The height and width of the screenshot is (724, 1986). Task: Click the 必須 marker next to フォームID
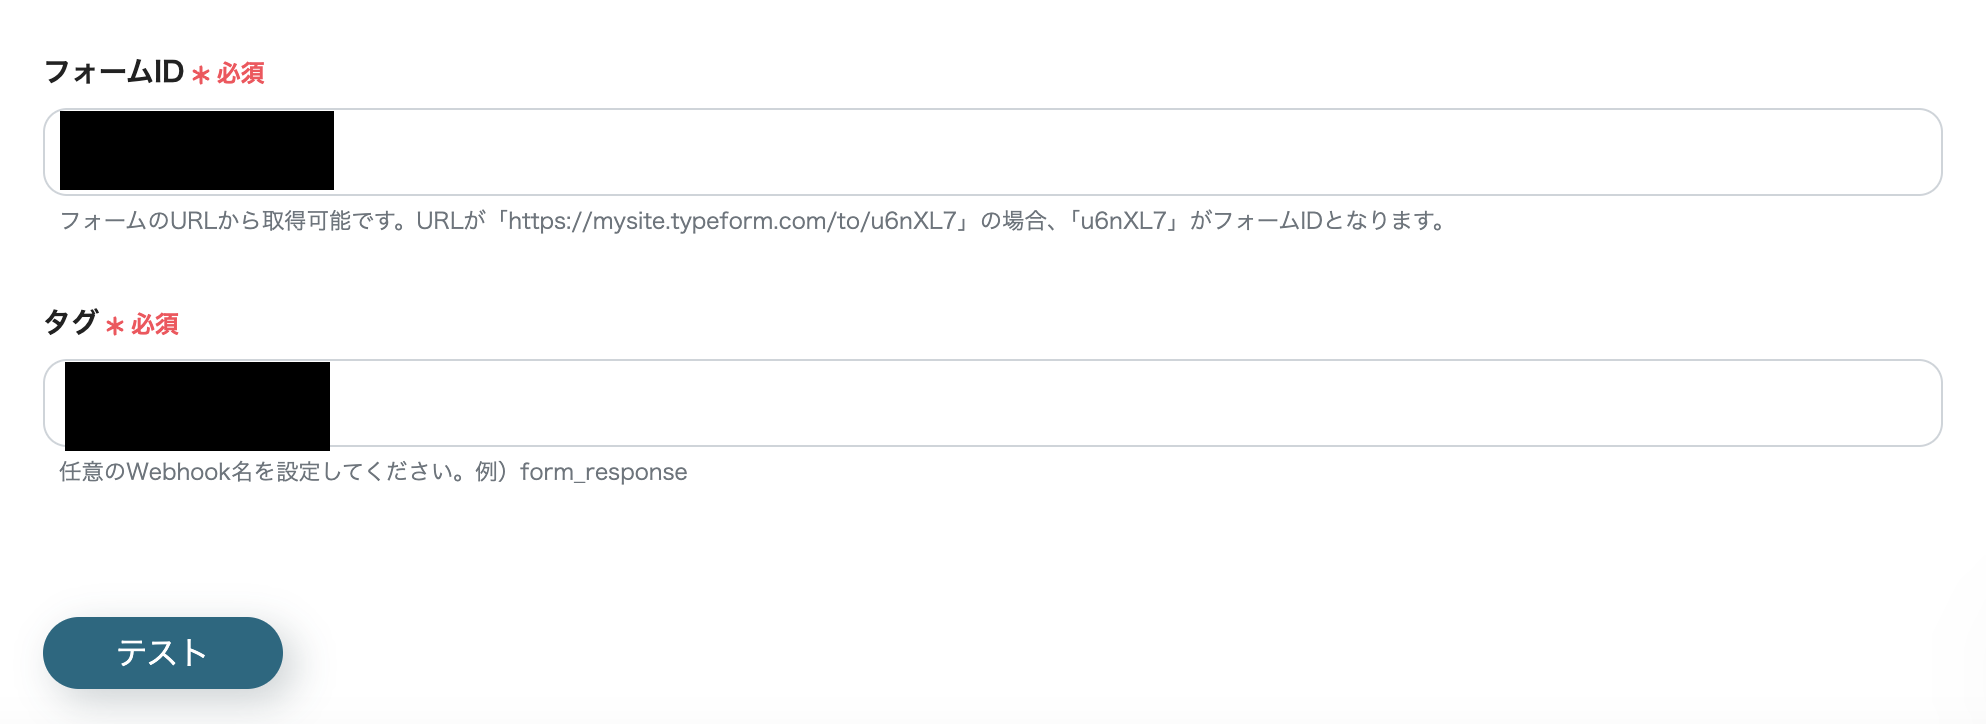click(240, 73)
